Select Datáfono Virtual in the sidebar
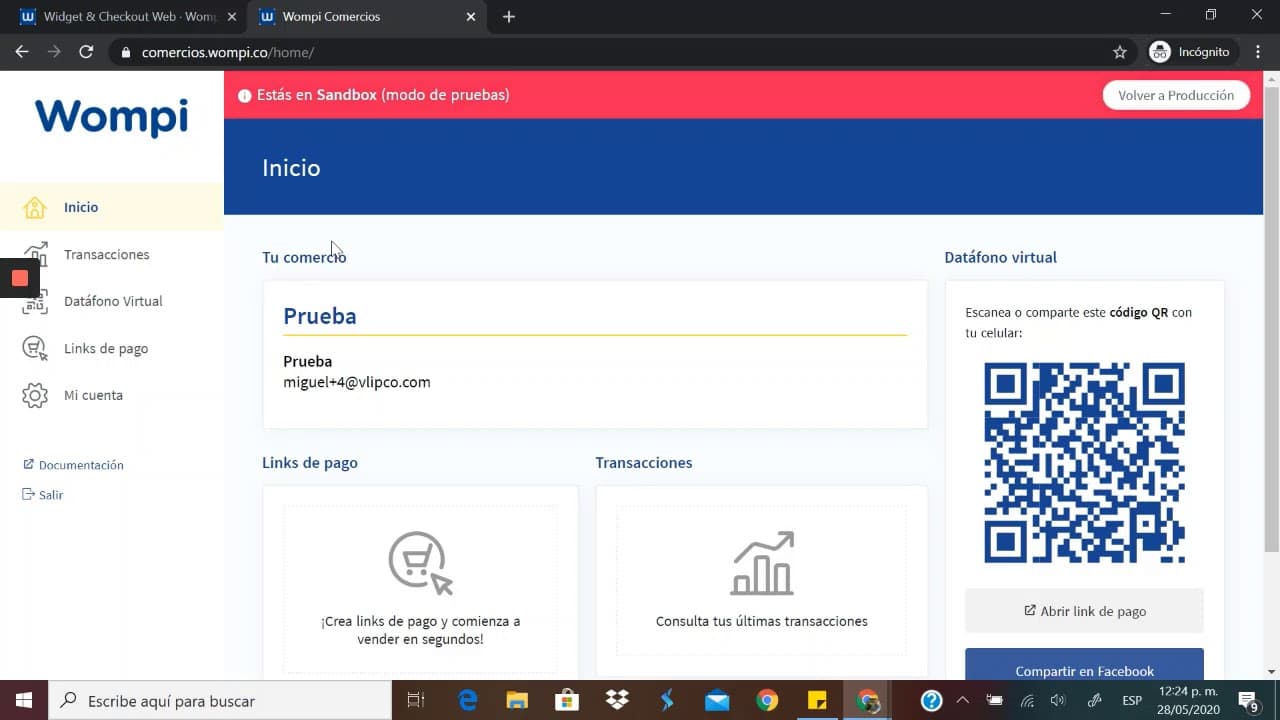1280x720 pixels. coord(113,301)
